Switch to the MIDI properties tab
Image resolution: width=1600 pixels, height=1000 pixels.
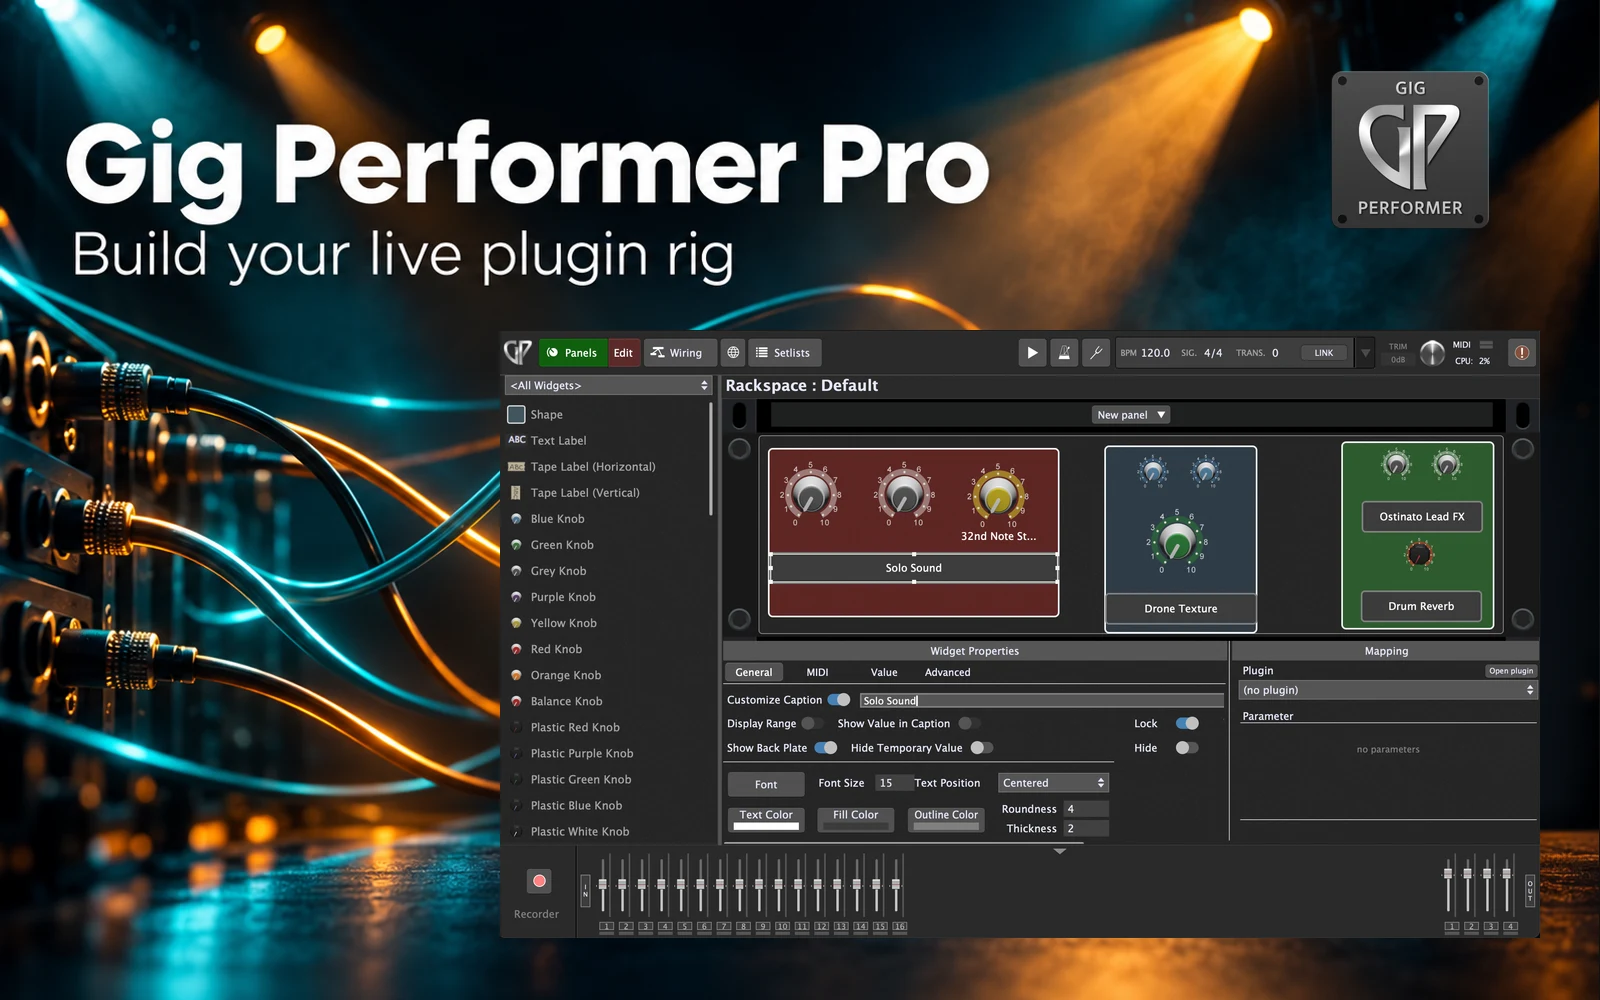point(817,672)
